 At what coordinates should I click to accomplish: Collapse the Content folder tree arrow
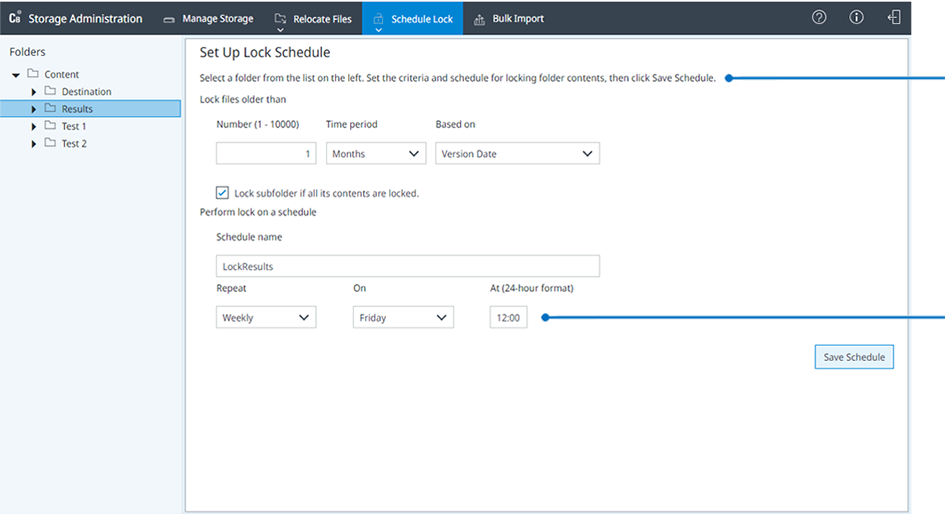16,75
